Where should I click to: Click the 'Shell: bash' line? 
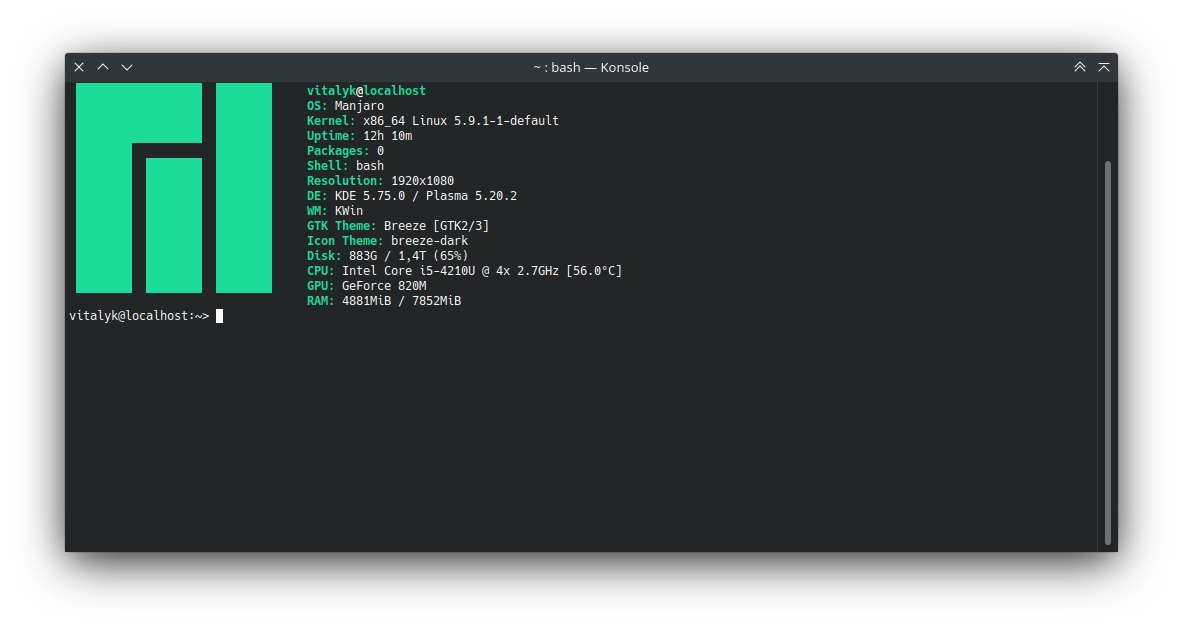click(345, 166)
